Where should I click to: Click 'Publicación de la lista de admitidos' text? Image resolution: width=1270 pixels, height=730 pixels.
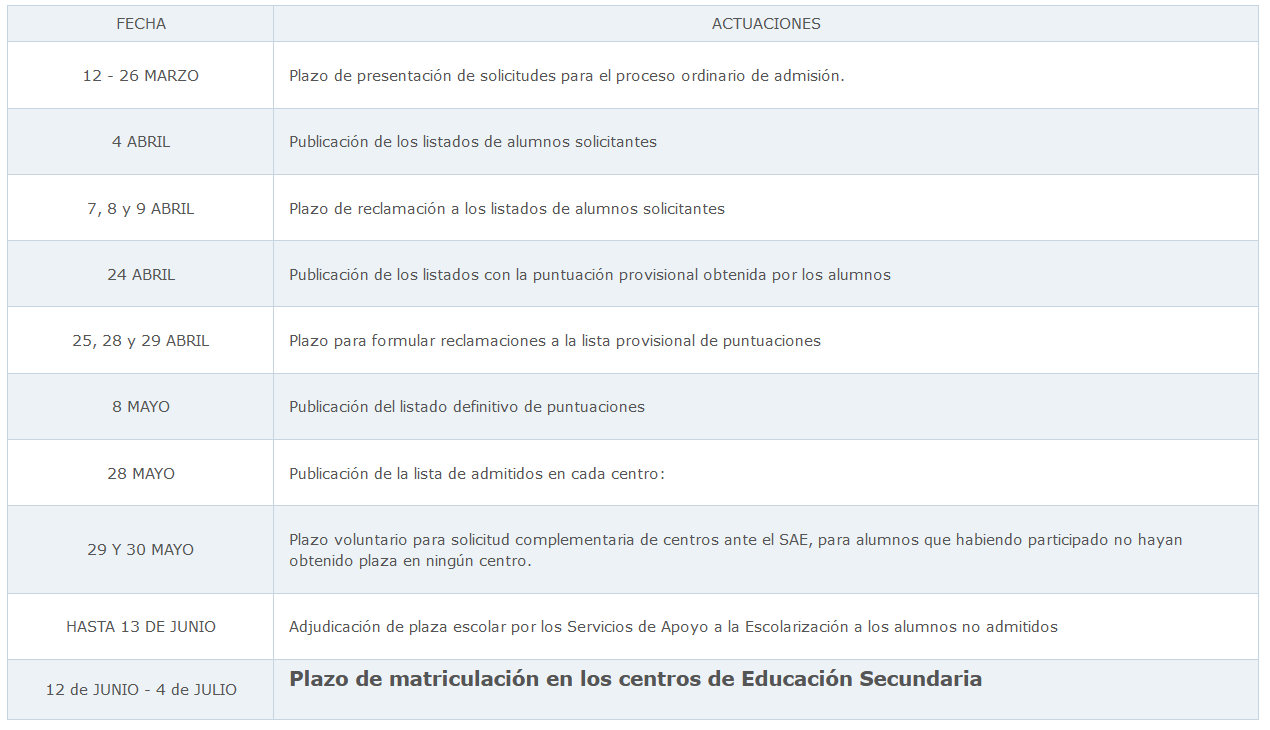pyautogui.click(x=477, y=474)
